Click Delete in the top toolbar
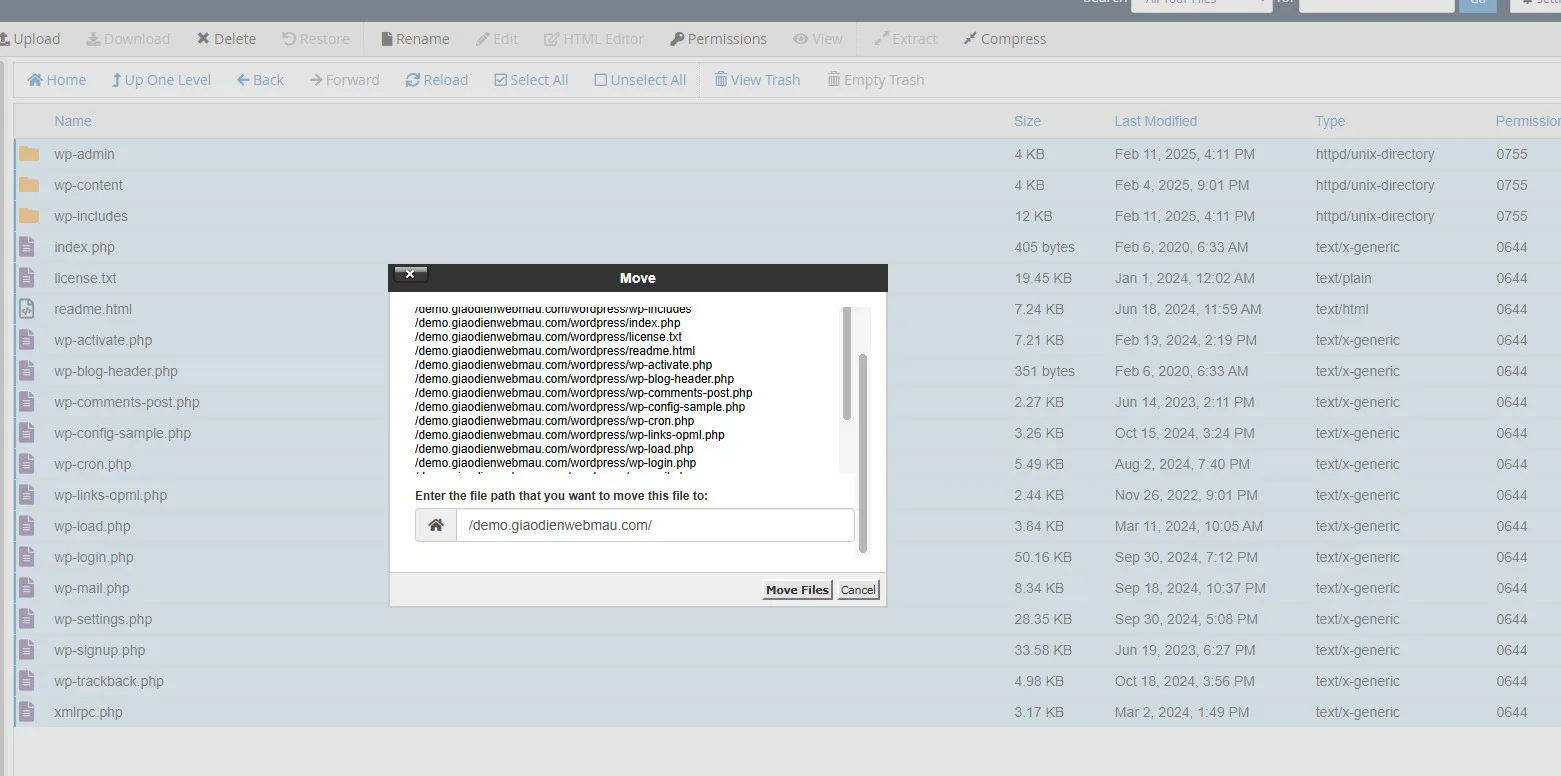The width and height of the screenshot is (1561, 776). 226,39
